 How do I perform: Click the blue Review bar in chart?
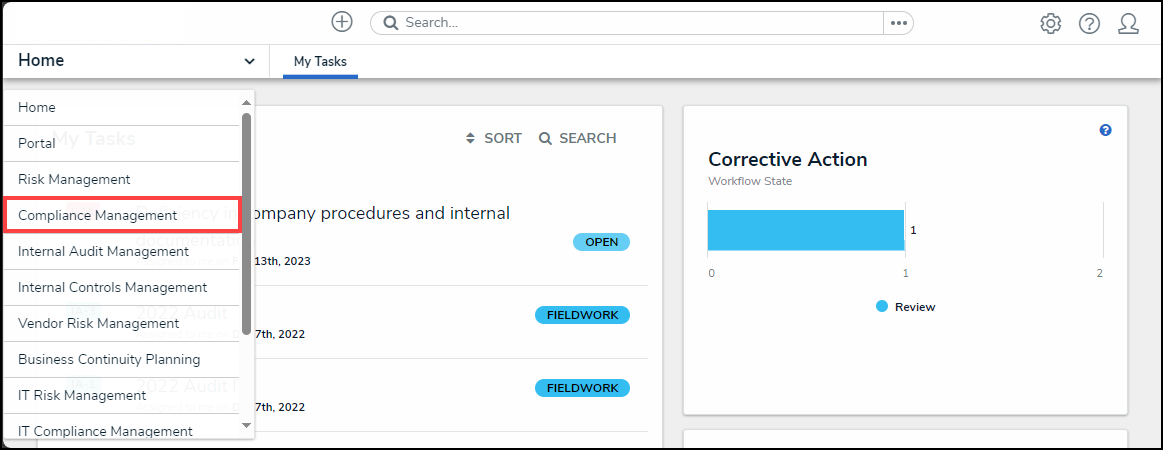(x=805, y=230)
